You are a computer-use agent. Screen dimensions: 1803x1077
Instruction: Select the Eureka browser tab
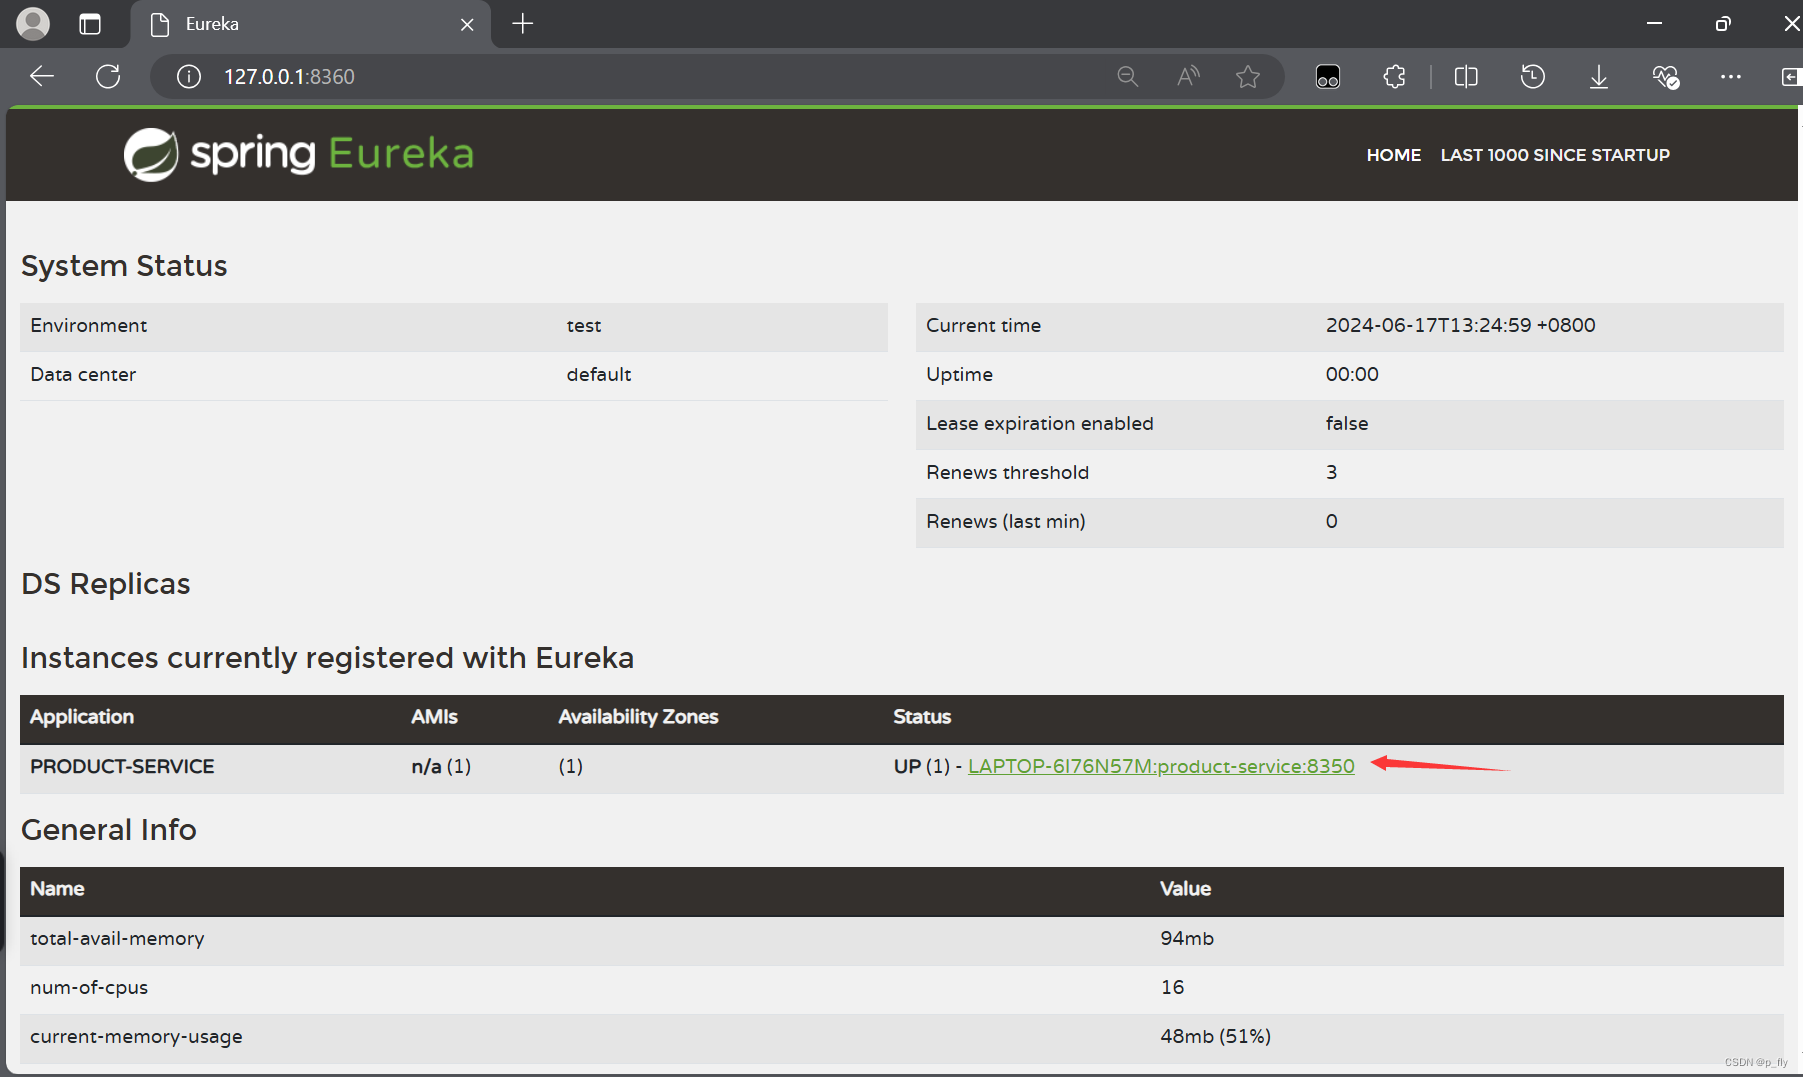(310, 24)
